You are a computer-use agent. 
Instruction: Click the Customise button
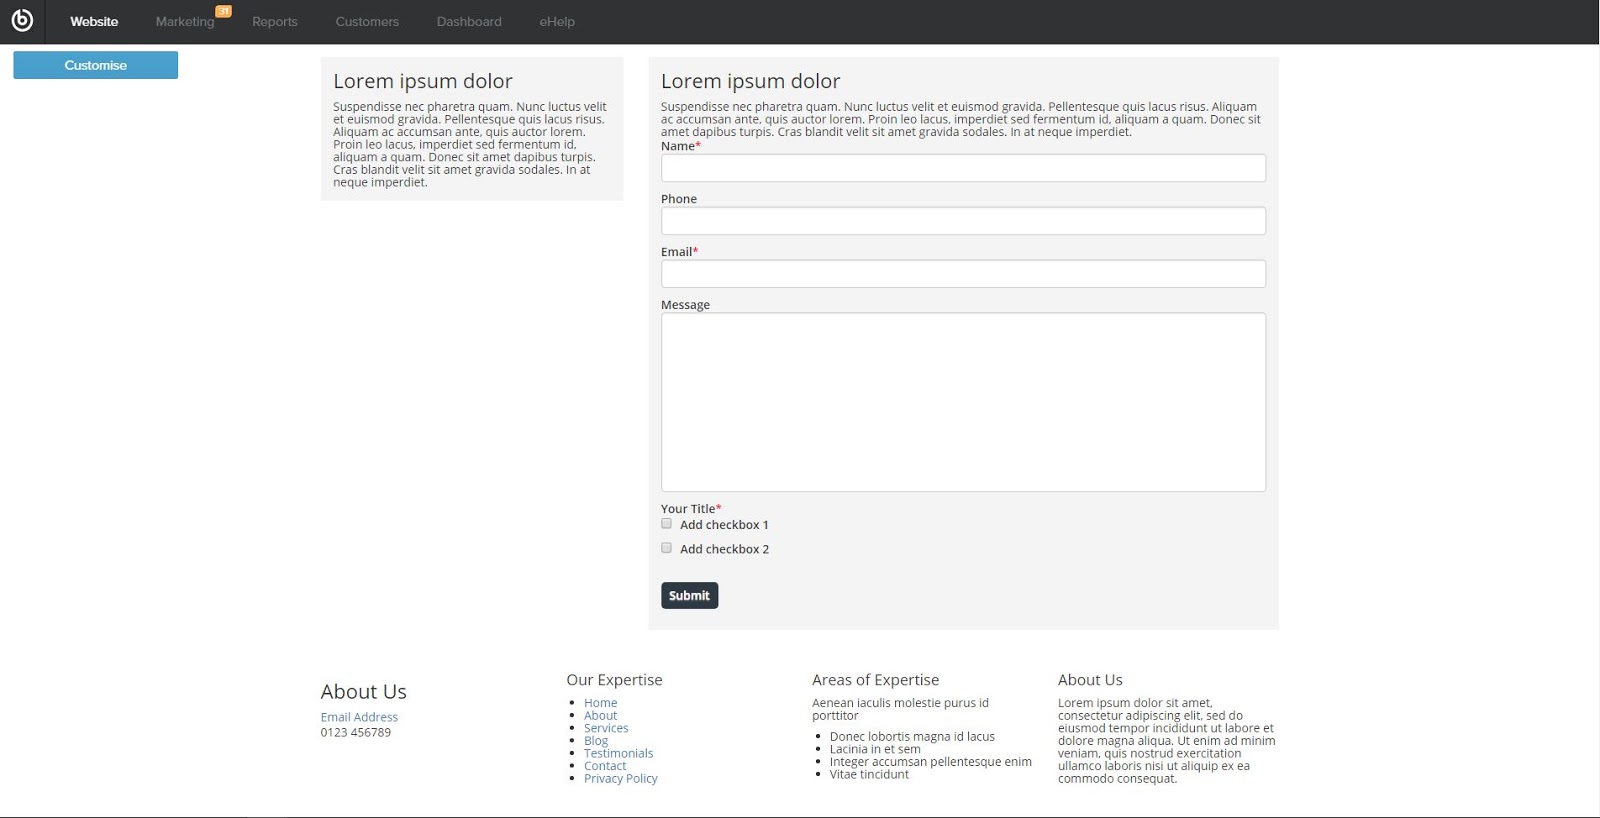tap(96, 65)
